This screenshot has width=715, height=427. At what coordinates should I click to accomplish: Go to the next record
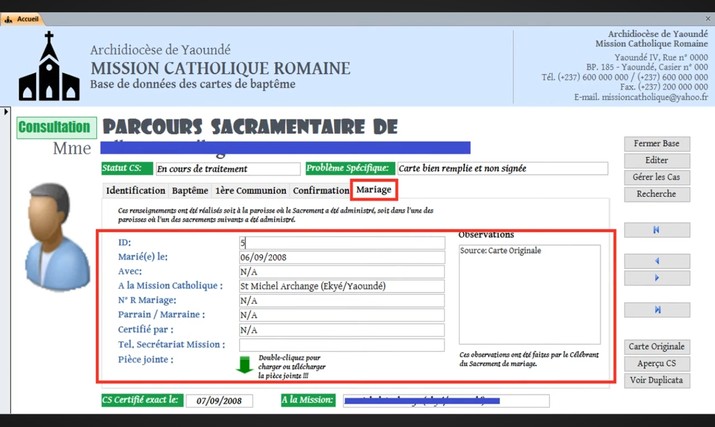(x=656, y=278)
